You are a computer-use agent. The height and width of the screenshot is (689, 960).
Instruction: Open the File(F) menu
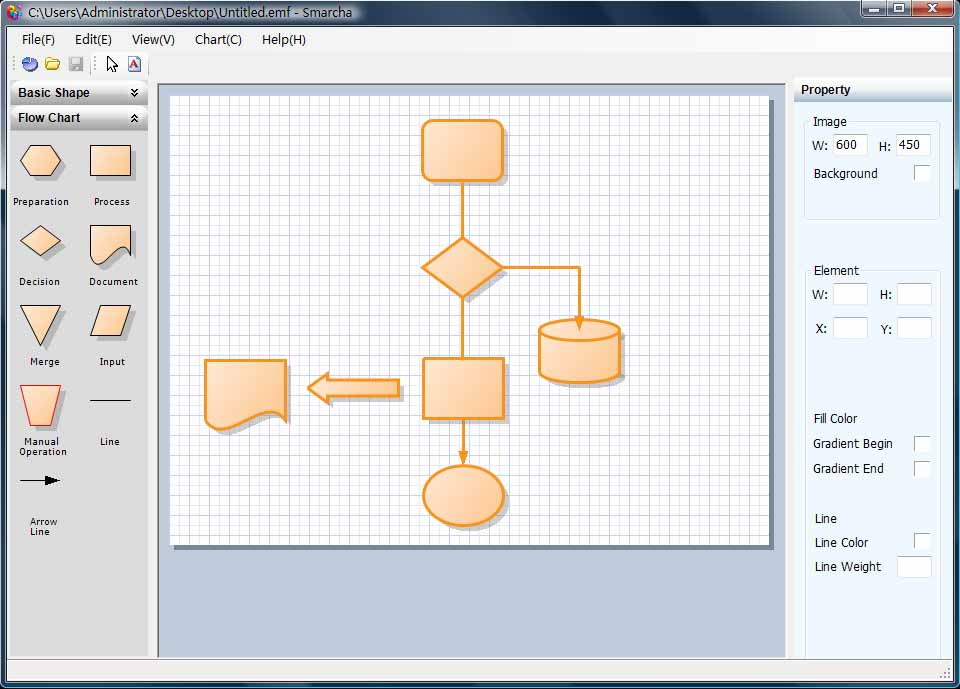click(38, 39)
